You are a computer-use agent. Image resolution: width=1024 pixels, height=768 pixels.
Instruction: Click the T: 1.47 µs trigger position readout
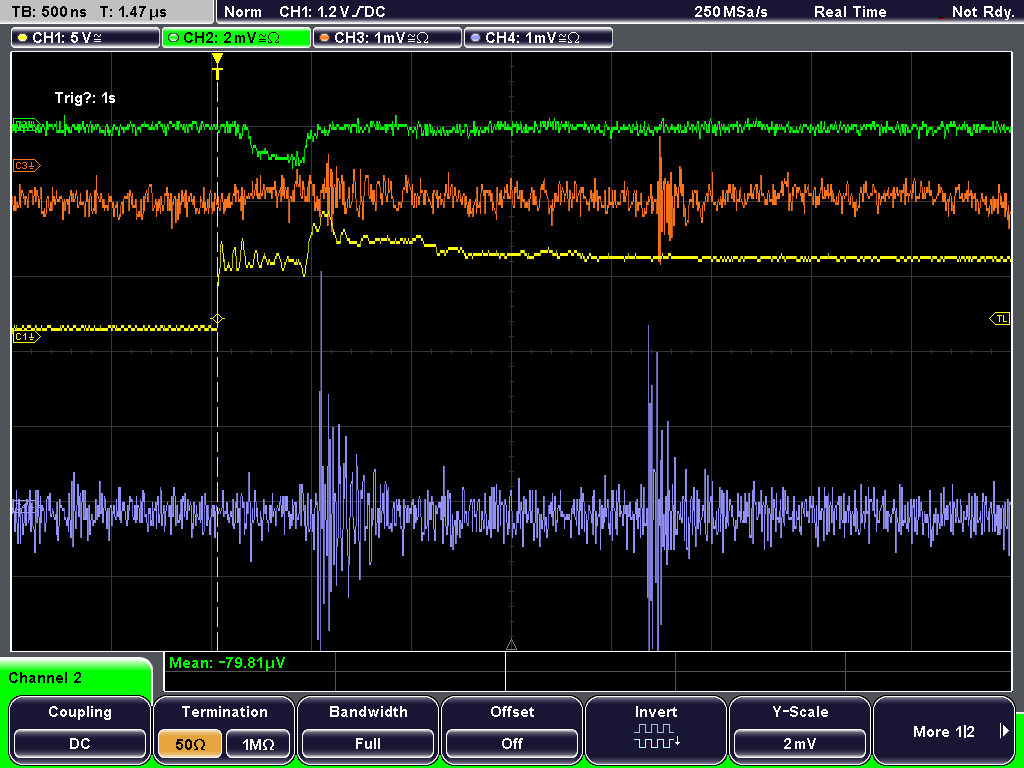point(133,12)
